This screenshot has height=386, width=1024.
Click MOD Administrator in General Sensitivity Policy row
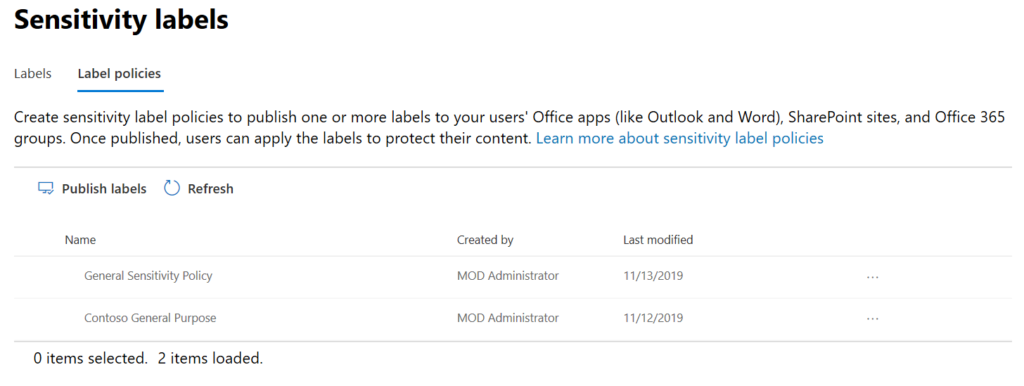[x=507, y=276]
